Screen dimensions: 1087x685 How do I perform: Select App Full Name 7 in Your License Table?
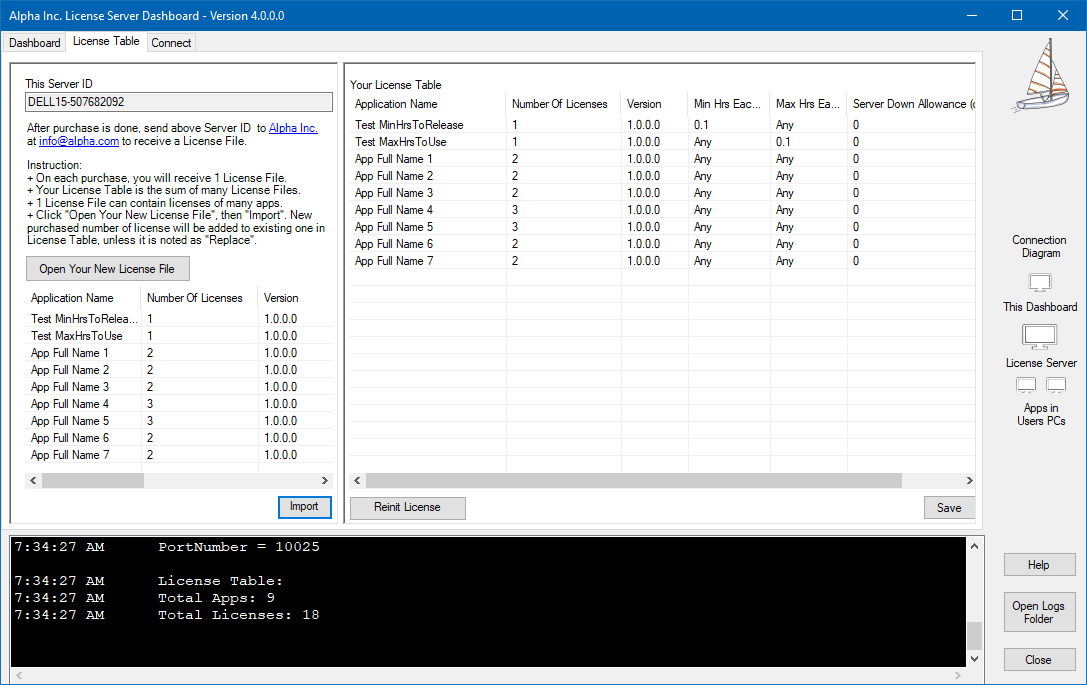point(663,261)
